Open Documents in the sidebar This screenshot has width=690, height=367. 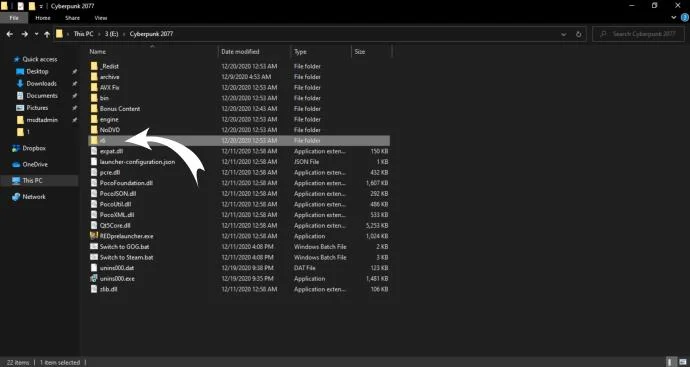coord(42,95)
